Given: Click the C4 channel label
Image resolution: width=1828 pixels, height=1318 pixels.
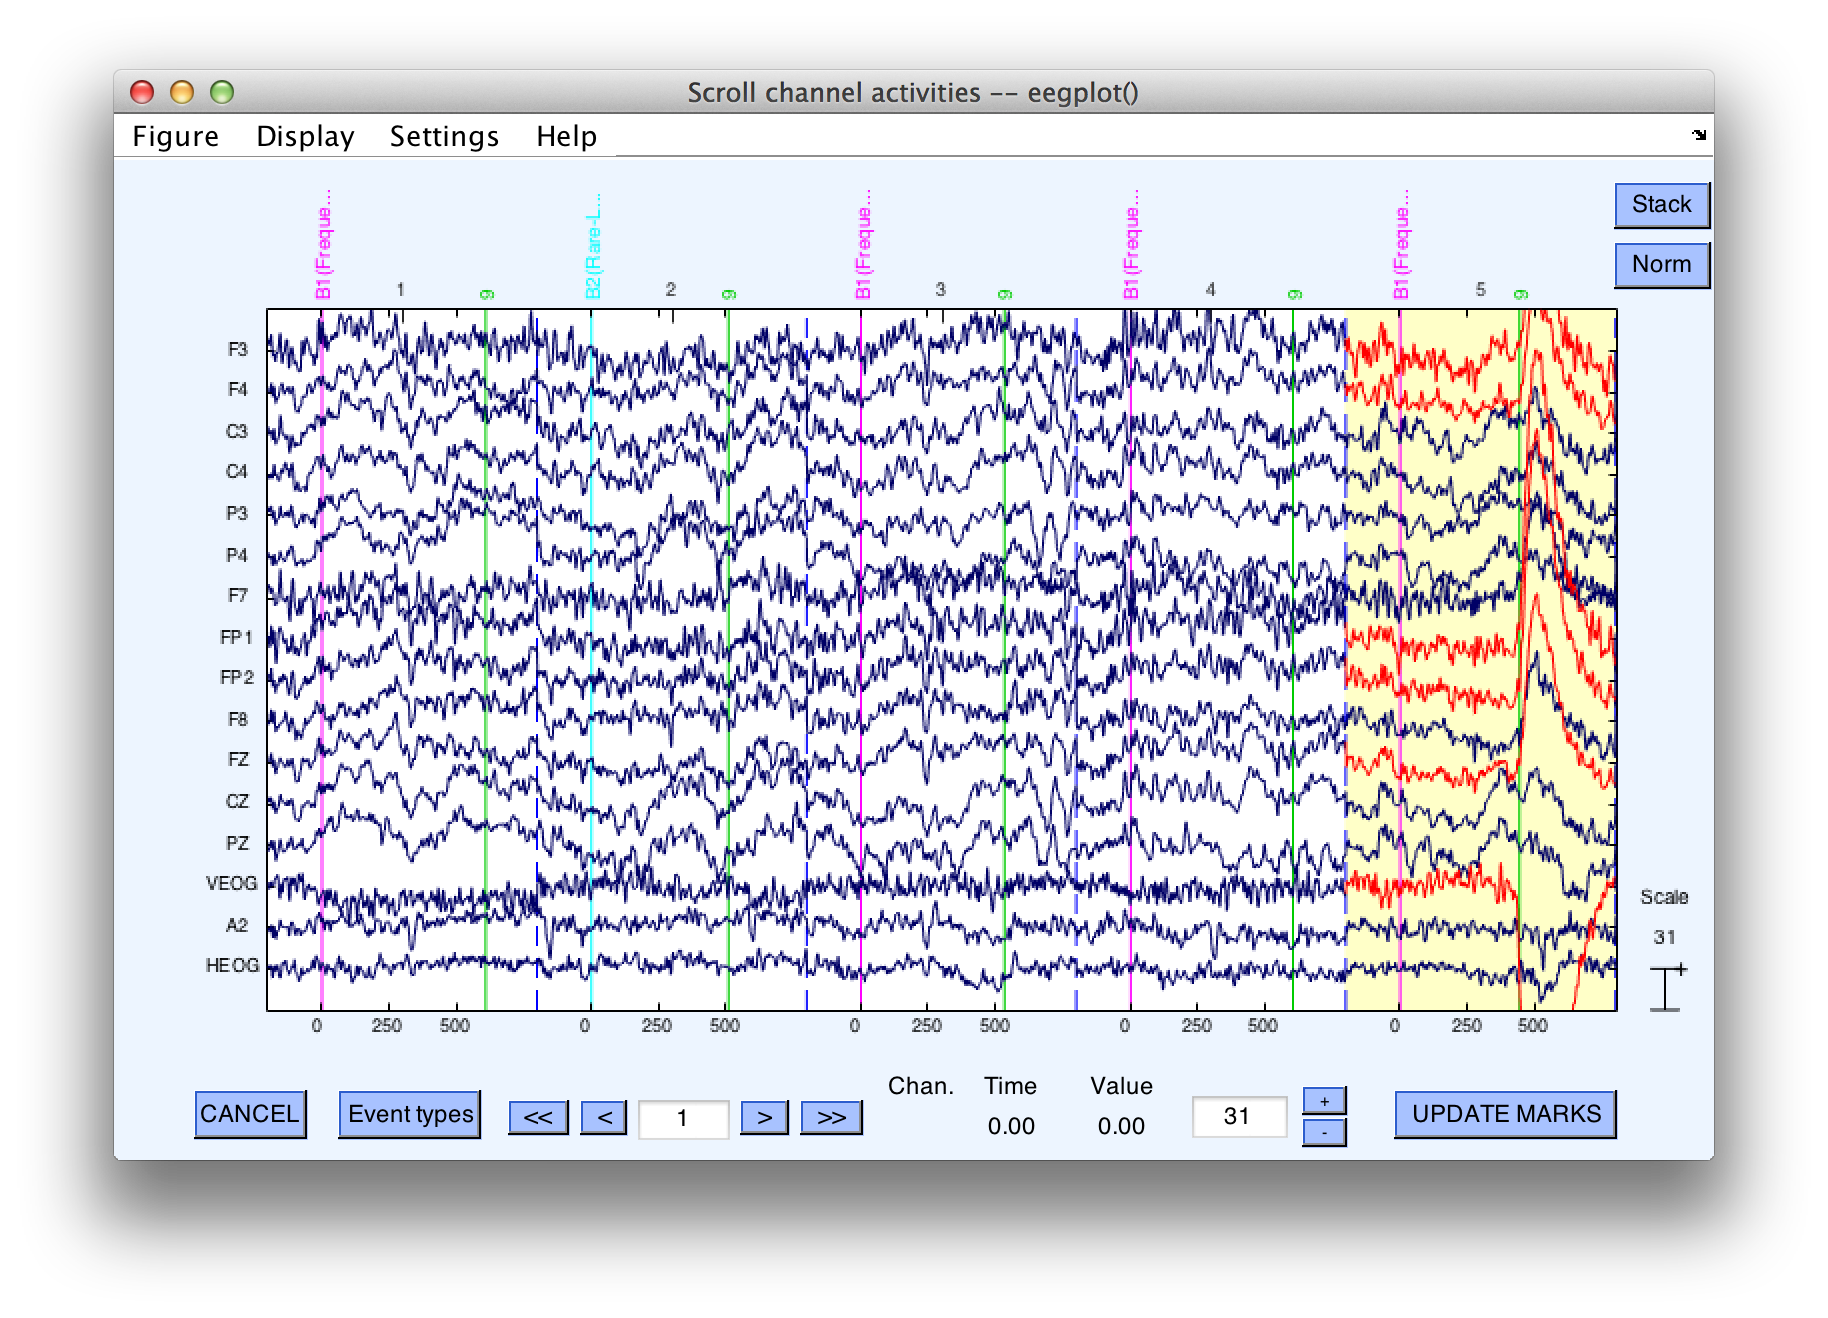Looking at the screenshot, I should [x=236, y=471].
